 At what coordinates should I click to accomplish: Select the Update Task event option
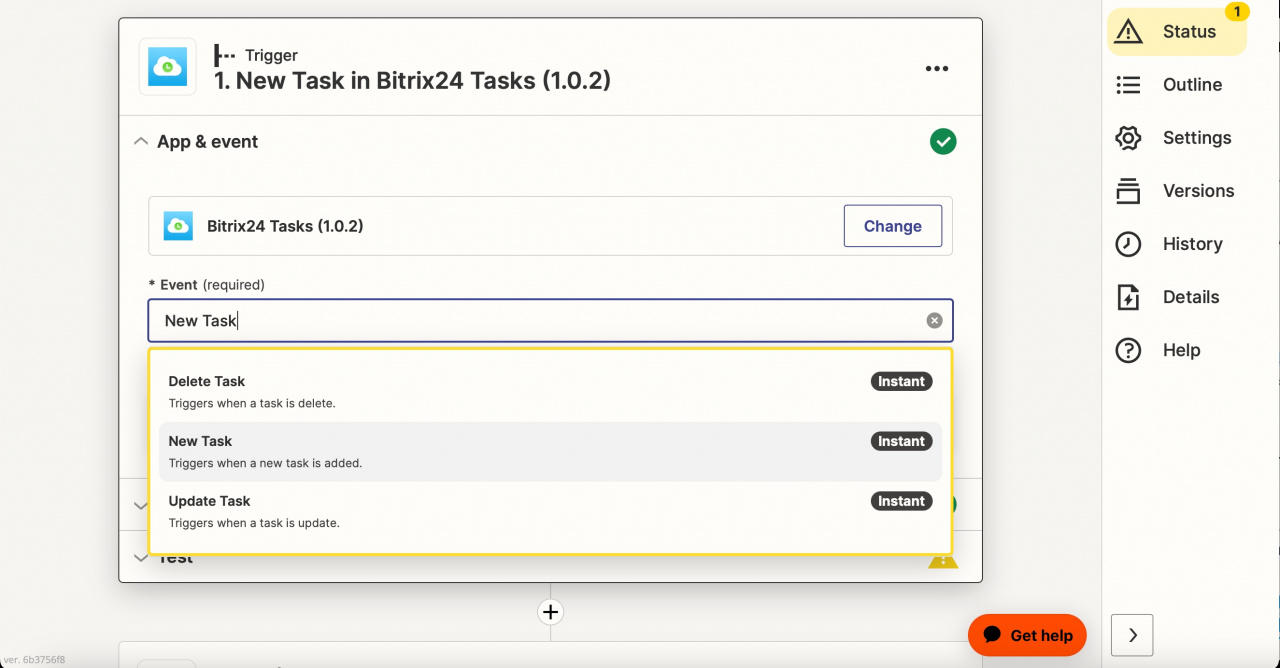[550, 511]
